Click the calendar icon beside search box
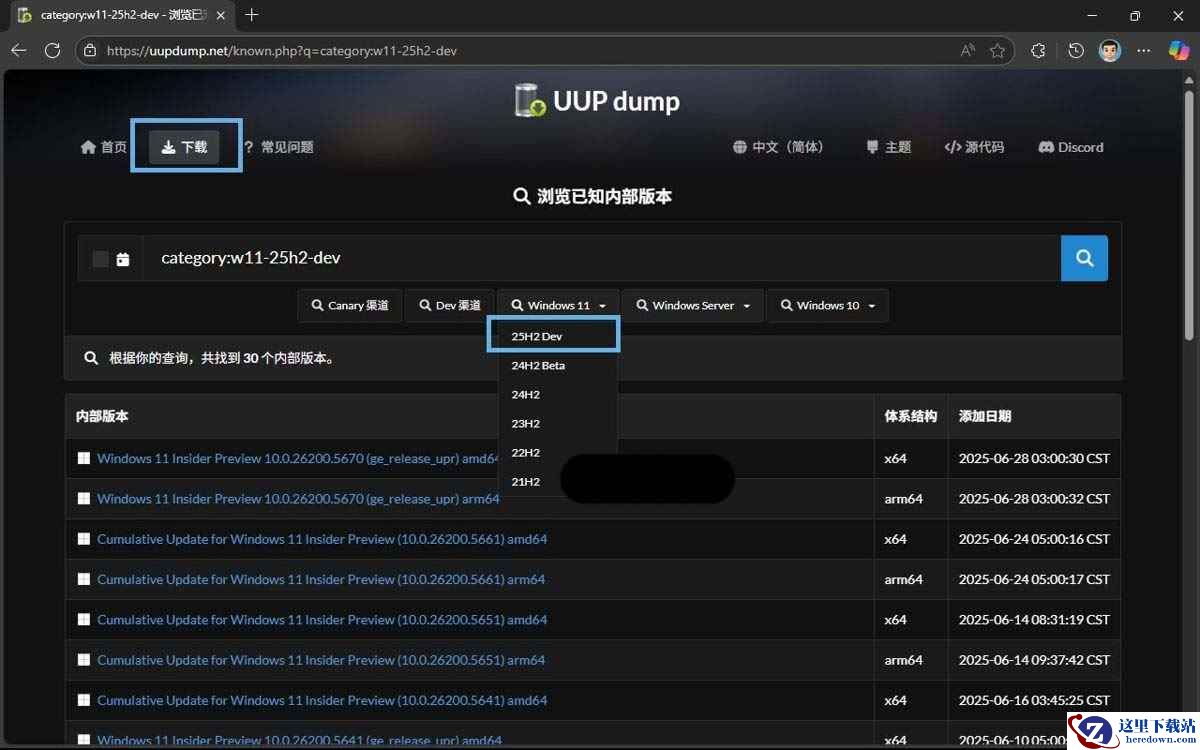The height and width of the screenshot is (750, 1200). tap(123, 259)
